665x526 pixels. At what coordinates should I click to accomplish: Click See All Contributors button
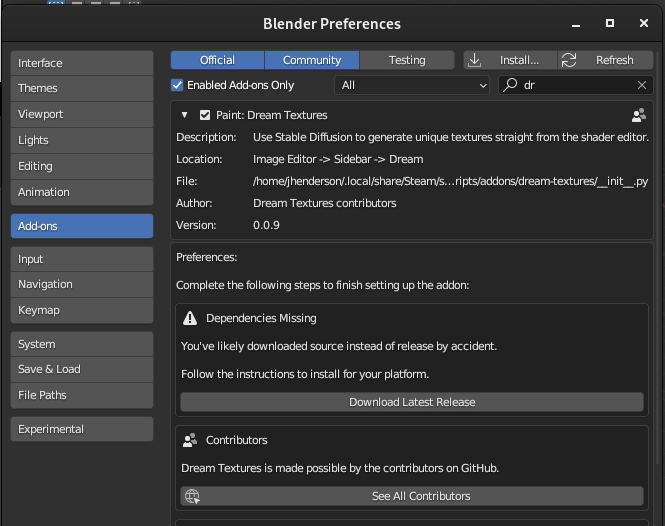(412, 496)
